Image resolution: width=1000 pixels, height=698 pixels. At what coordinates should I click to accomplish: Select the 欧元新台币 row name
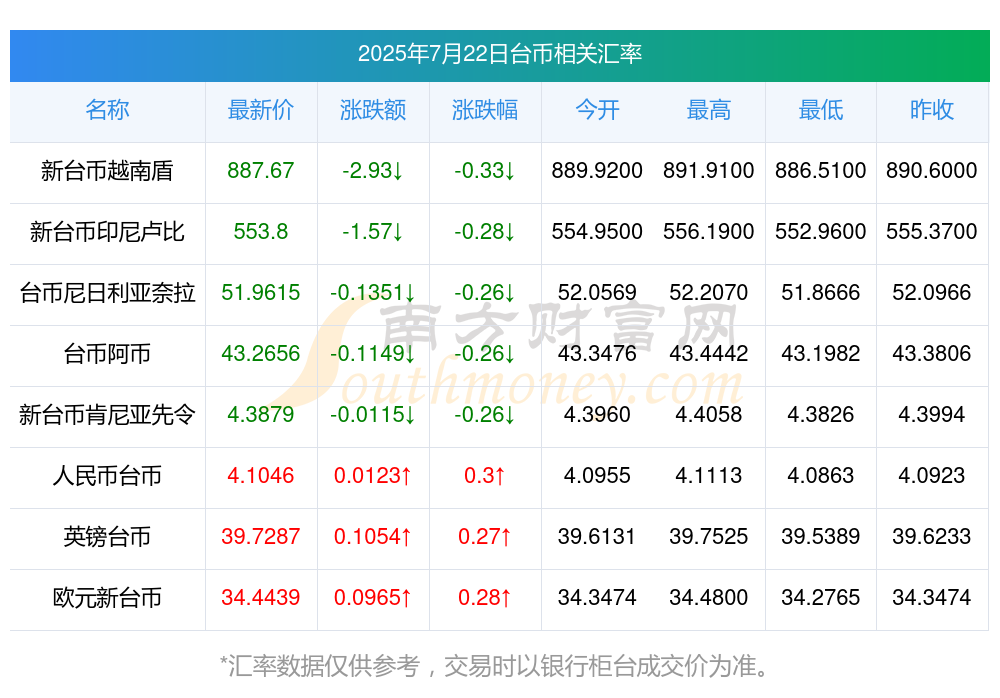107,598
